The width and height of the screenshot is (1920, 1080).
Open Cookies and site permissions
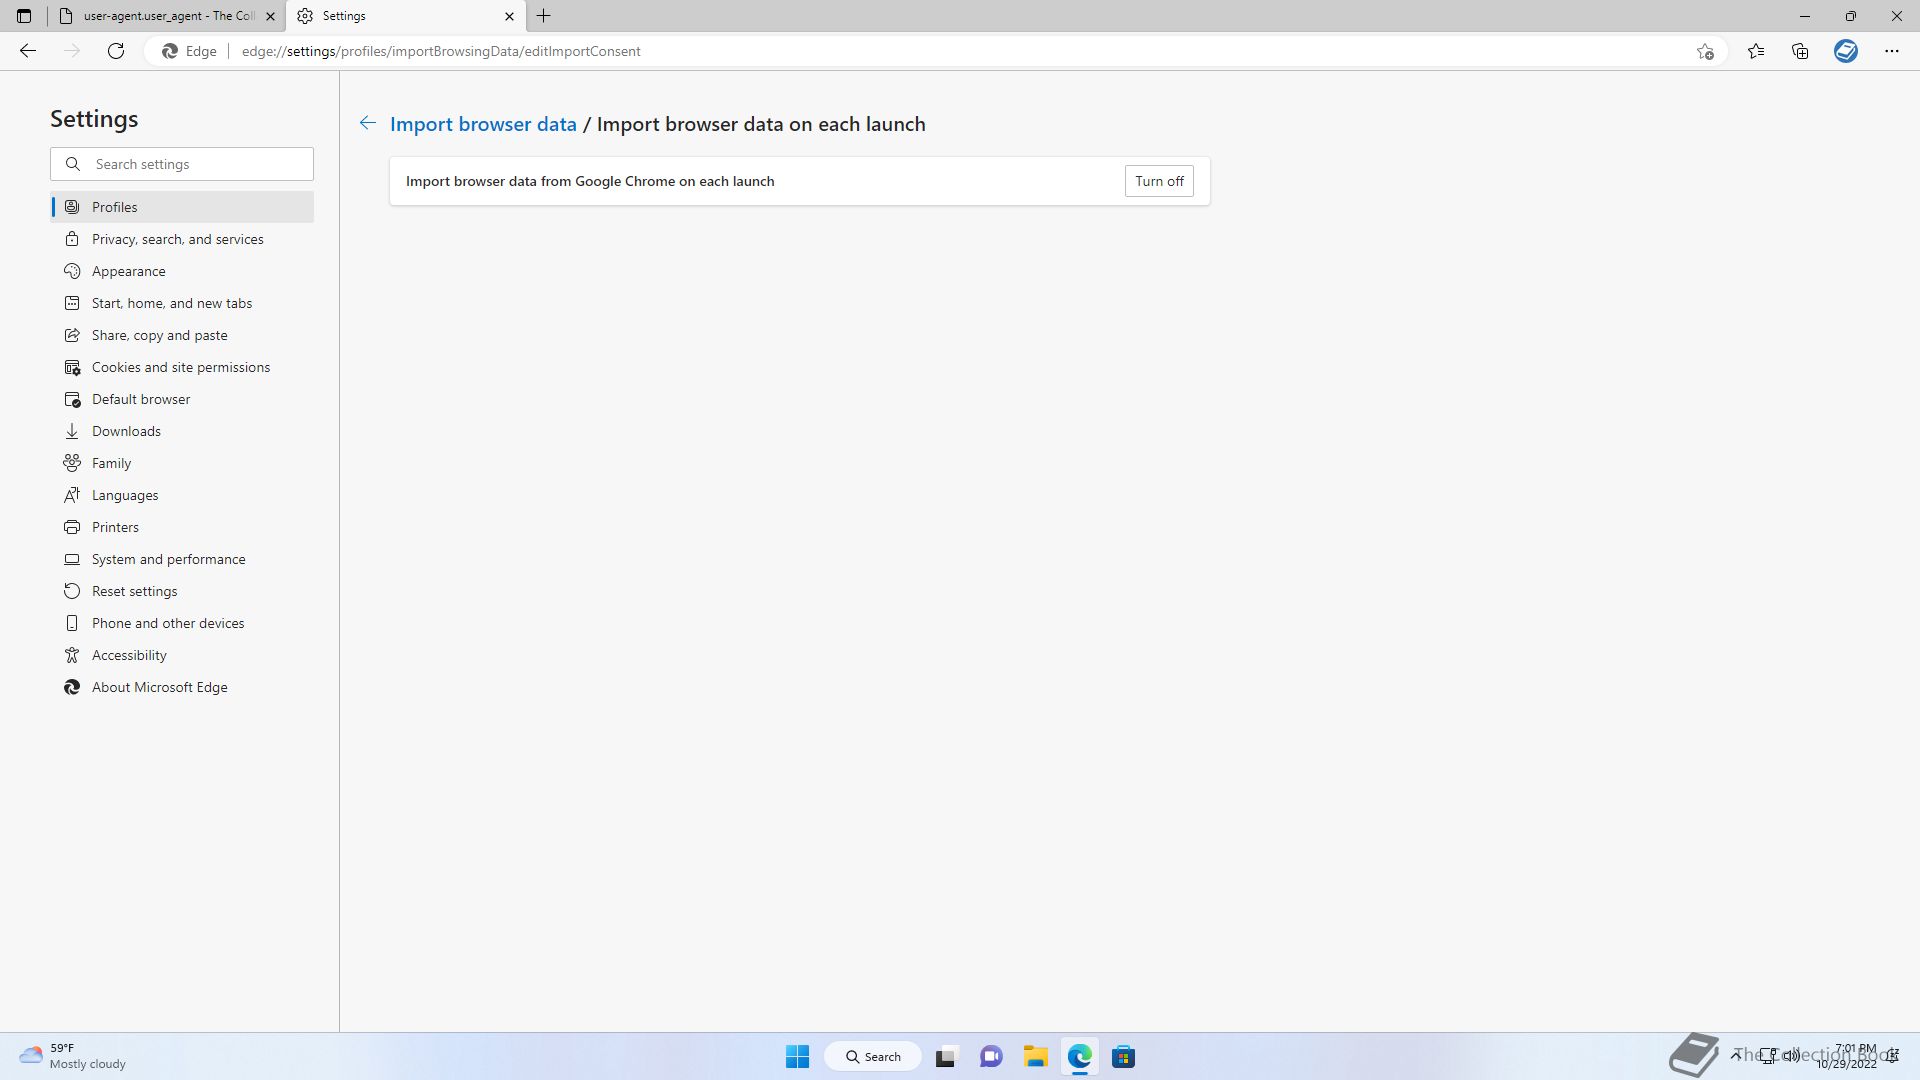coord(182,367)
